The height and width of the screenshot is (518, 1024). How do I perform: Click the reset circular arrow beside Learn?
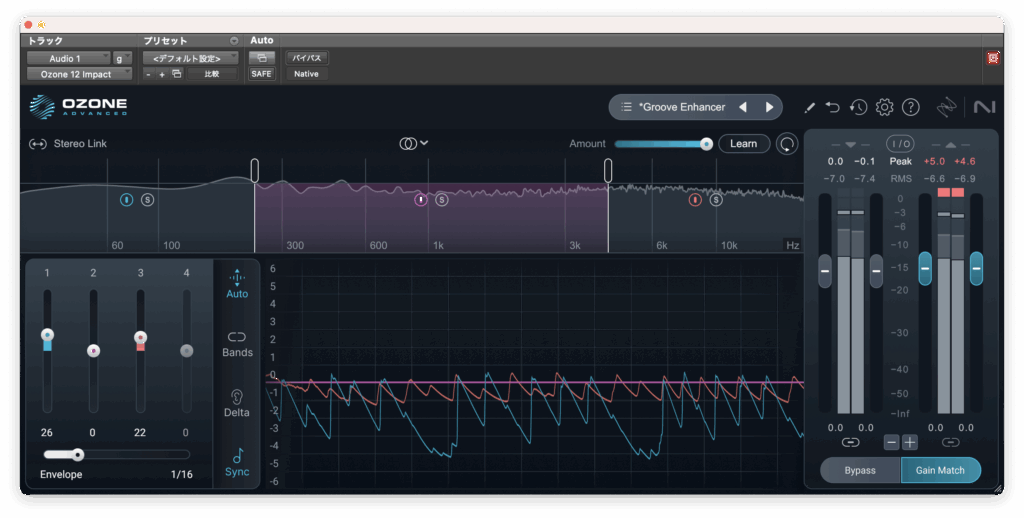(x=788, y=144)
